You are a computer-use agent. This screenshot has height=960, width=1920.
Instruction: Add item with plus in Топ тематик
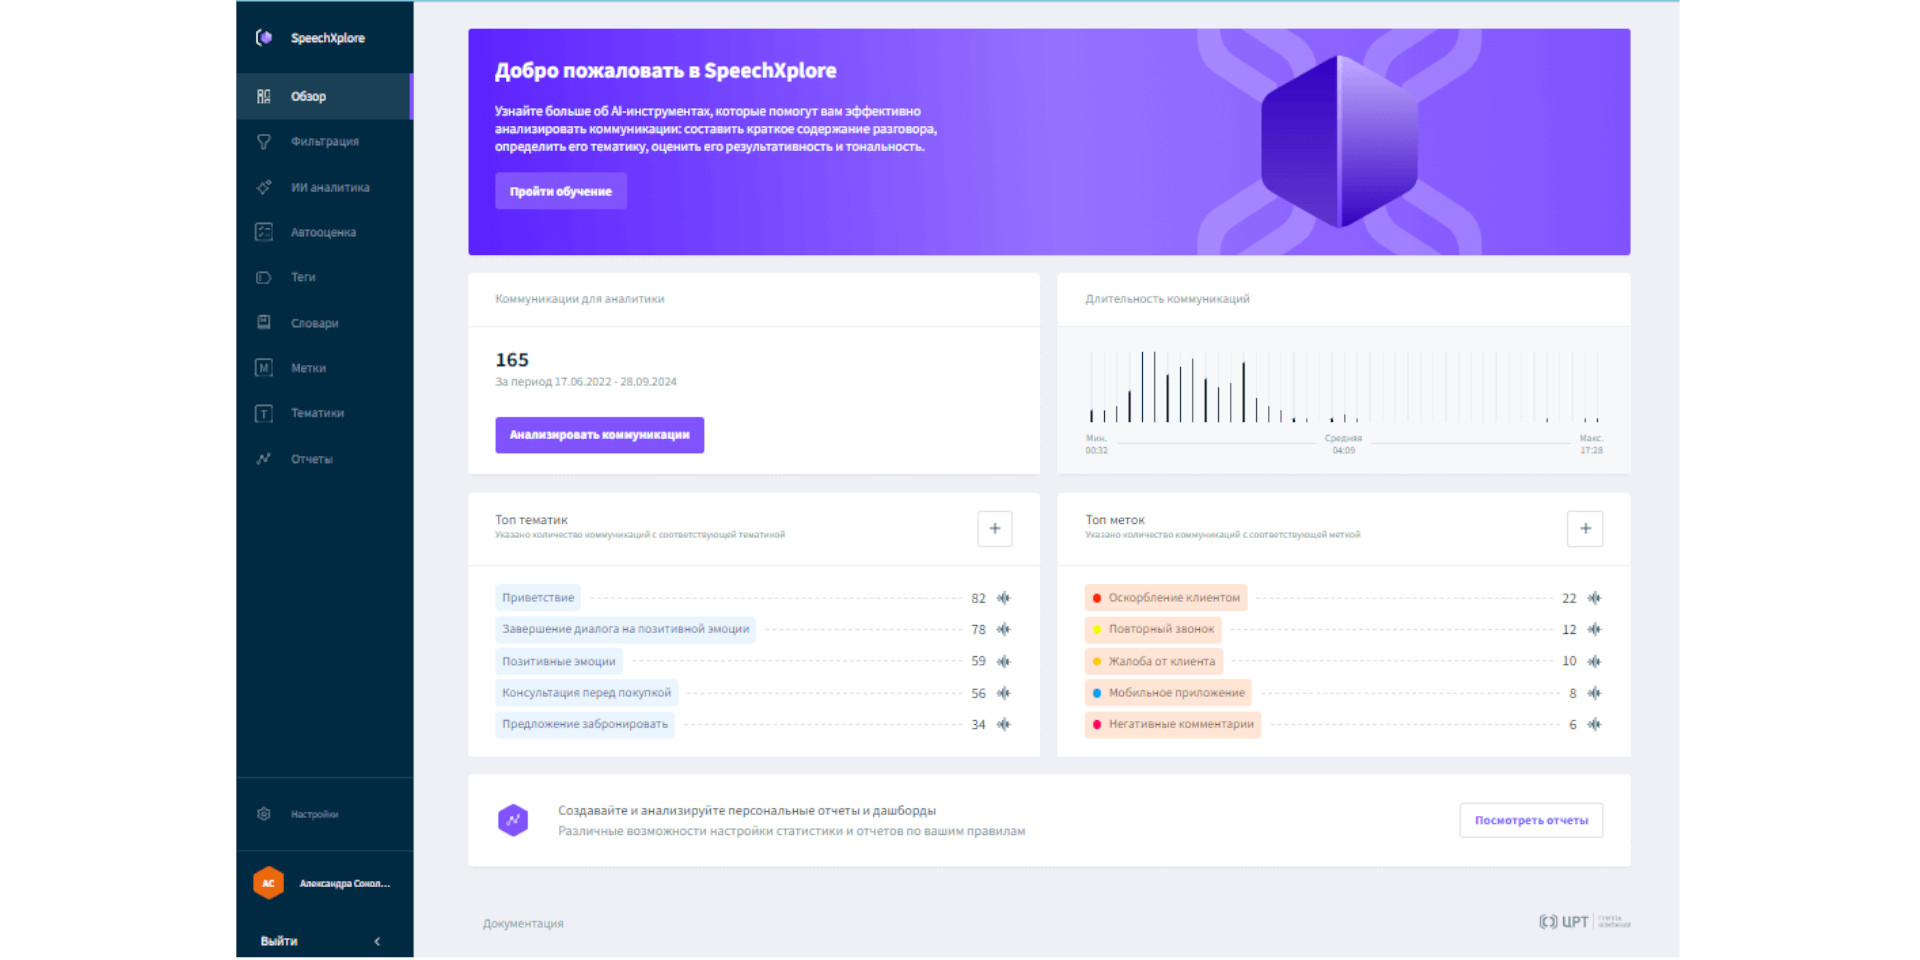click(x=994, y=529)
